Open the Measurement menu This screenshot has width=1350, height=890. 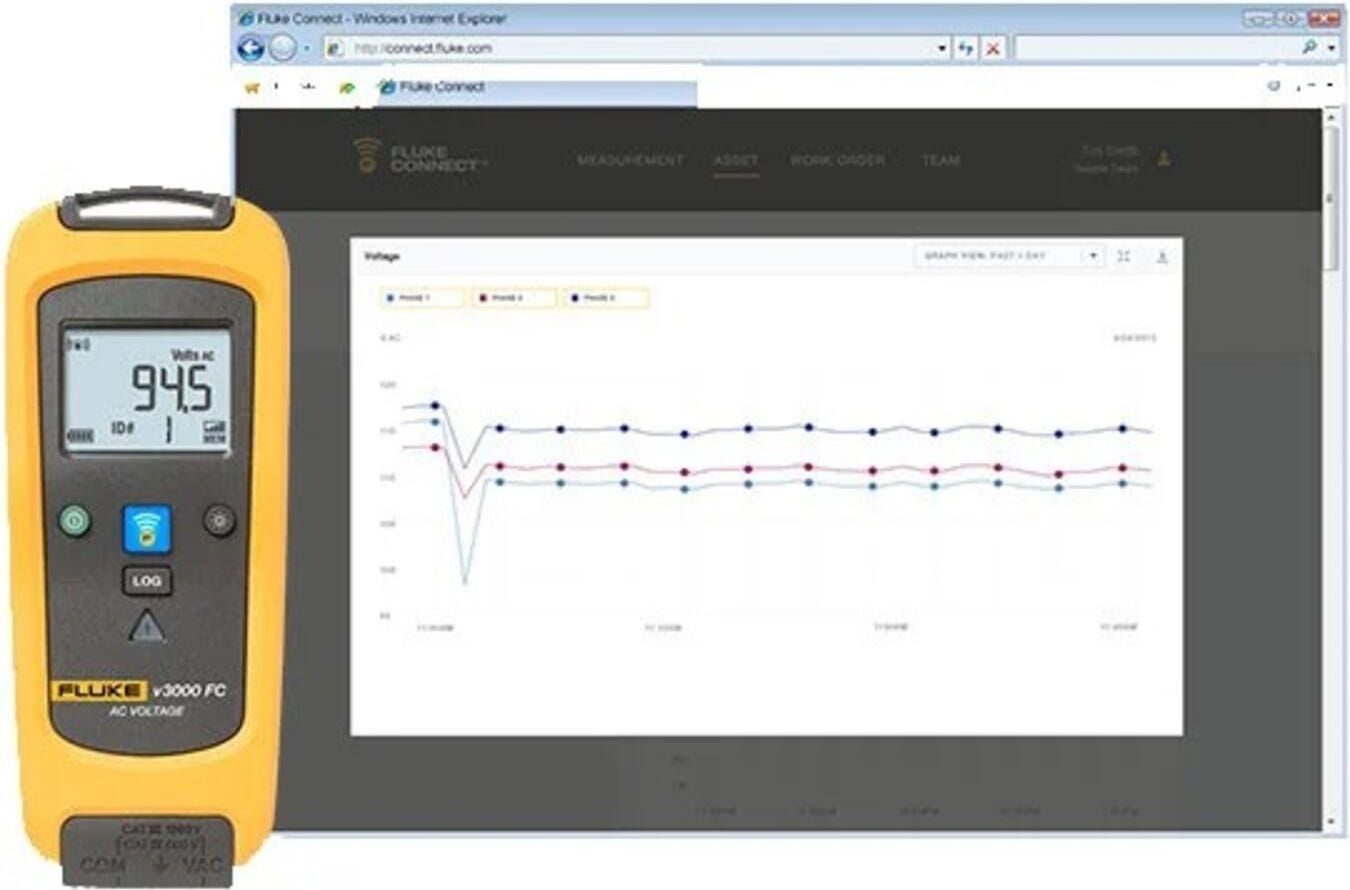coord(630,160)
